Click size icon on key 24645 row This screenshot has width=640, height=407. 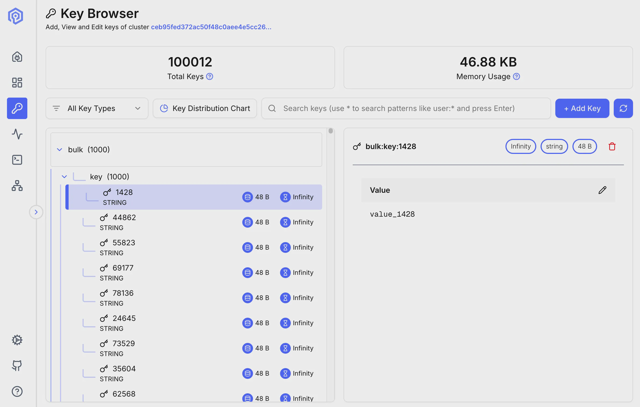coord(247,323)
